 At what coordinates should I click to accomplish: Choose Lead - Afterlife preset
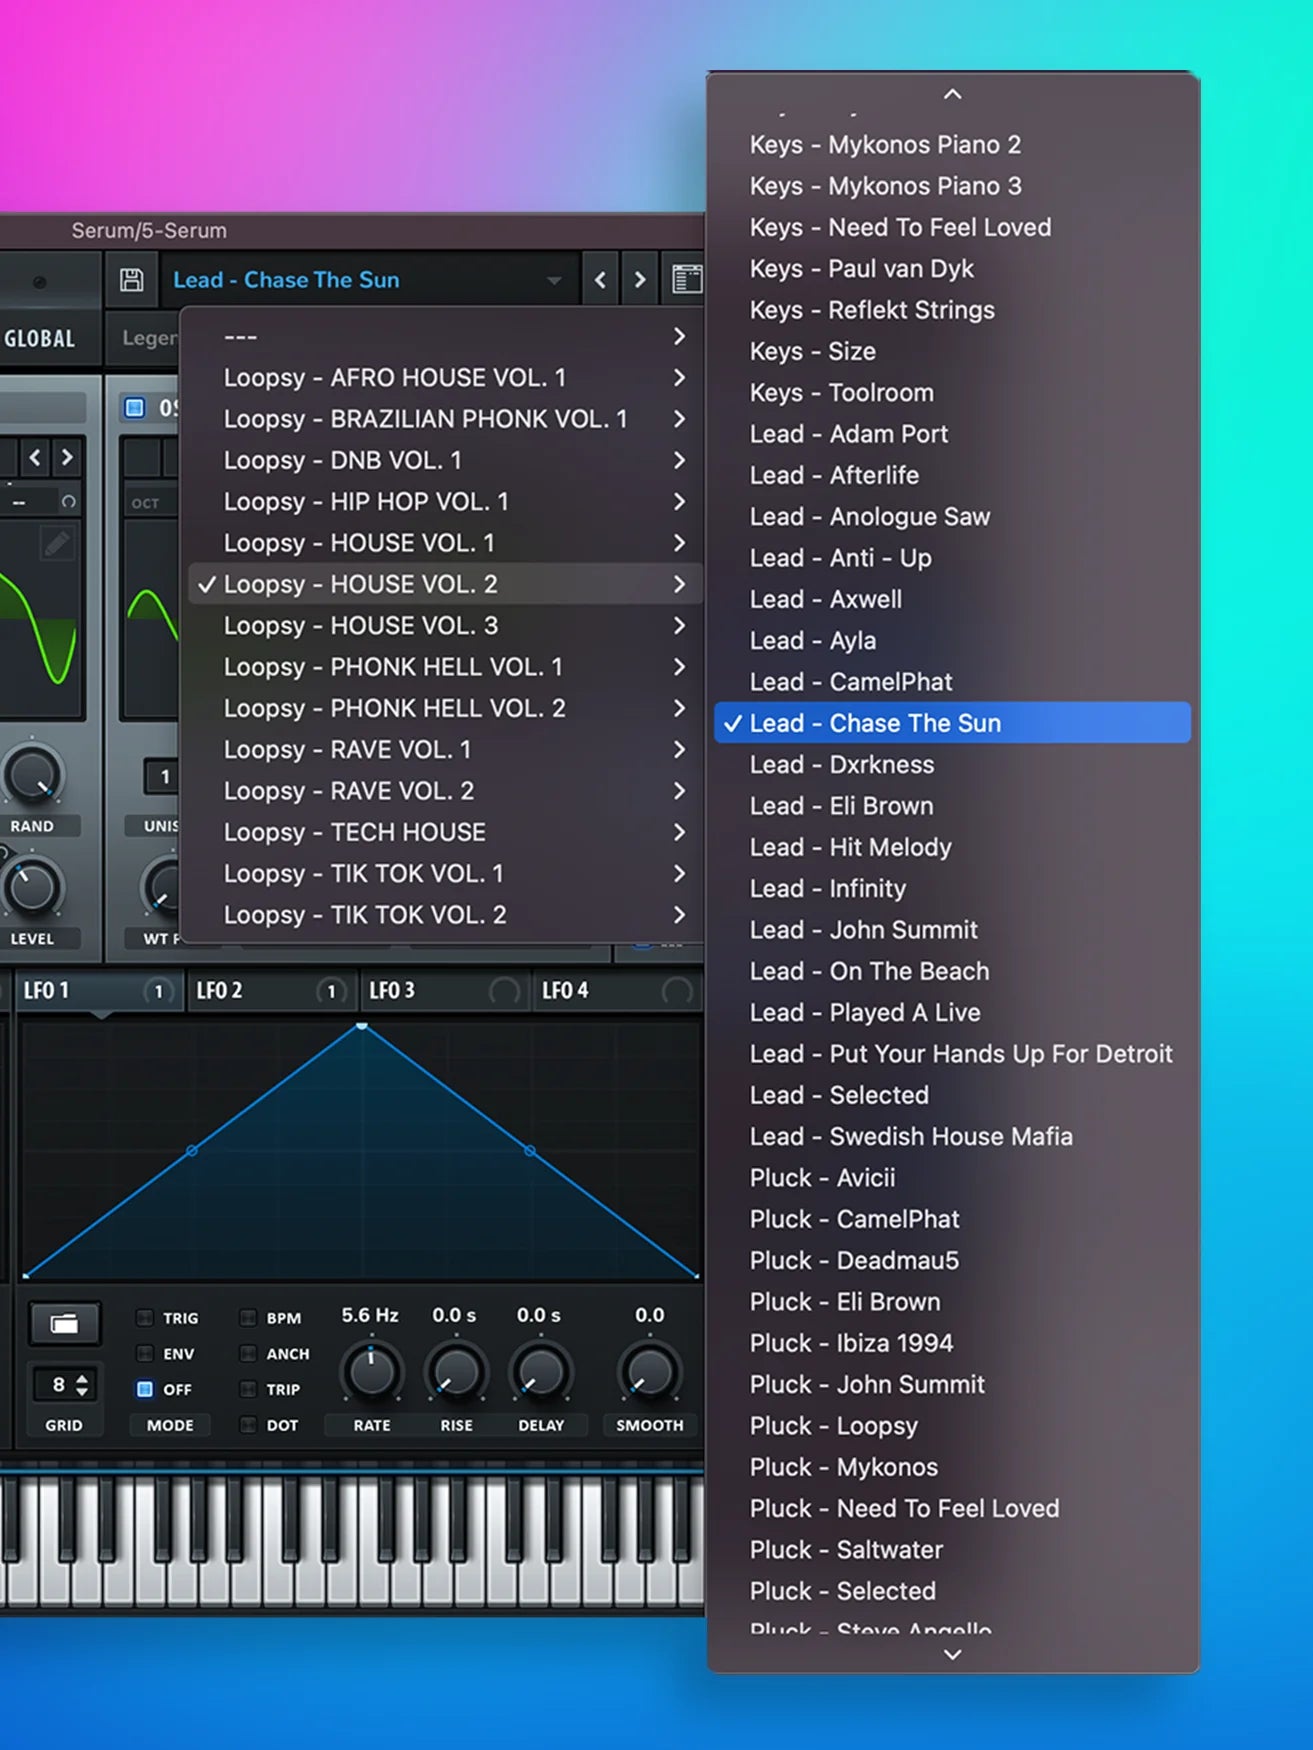(x=952, y=475)
